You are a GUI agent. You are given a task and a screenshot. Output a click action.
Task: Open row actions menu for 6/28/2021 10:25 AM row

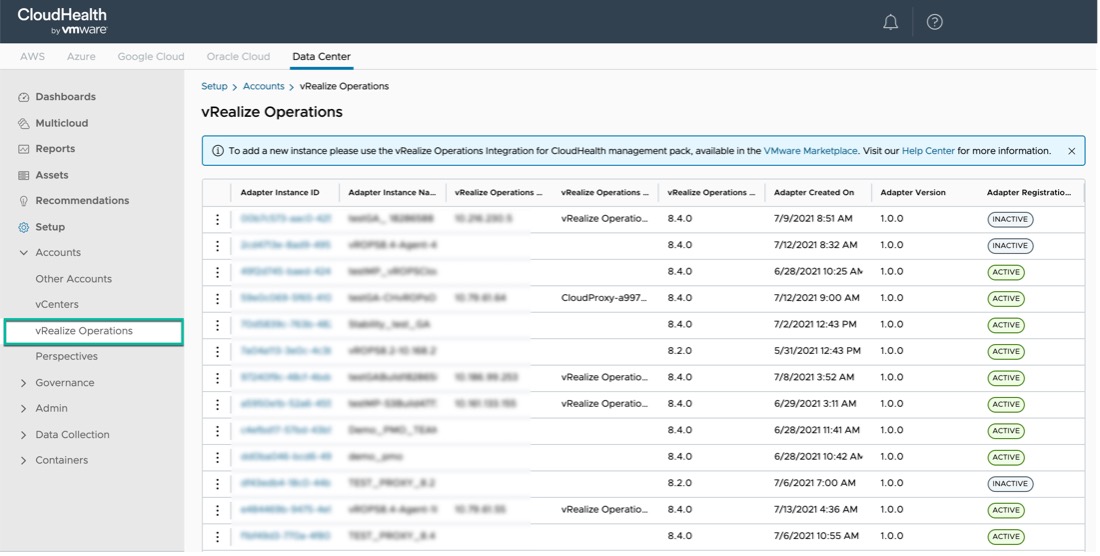(217, 272)
